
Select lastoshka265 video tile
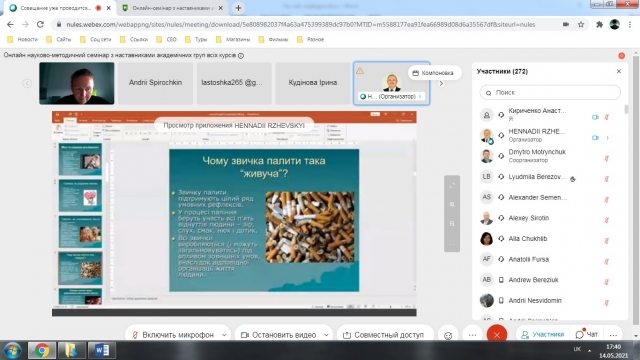[x=234, y=83]
